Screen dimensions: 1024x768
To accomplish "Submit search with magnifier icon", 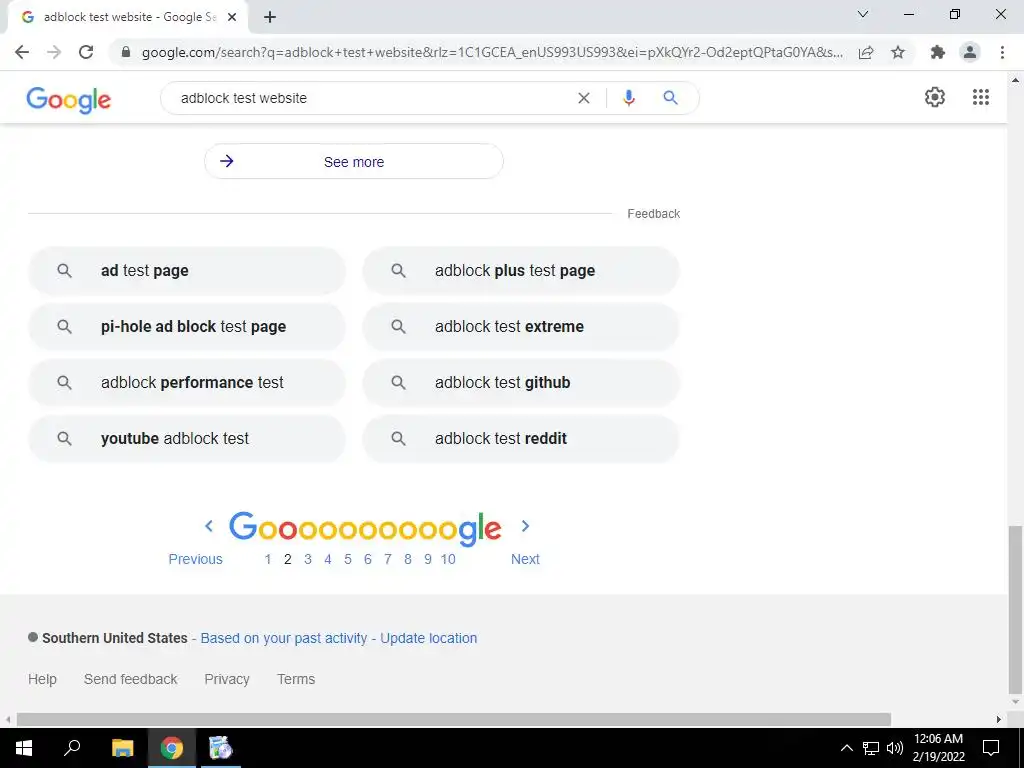I will [670, 98].
